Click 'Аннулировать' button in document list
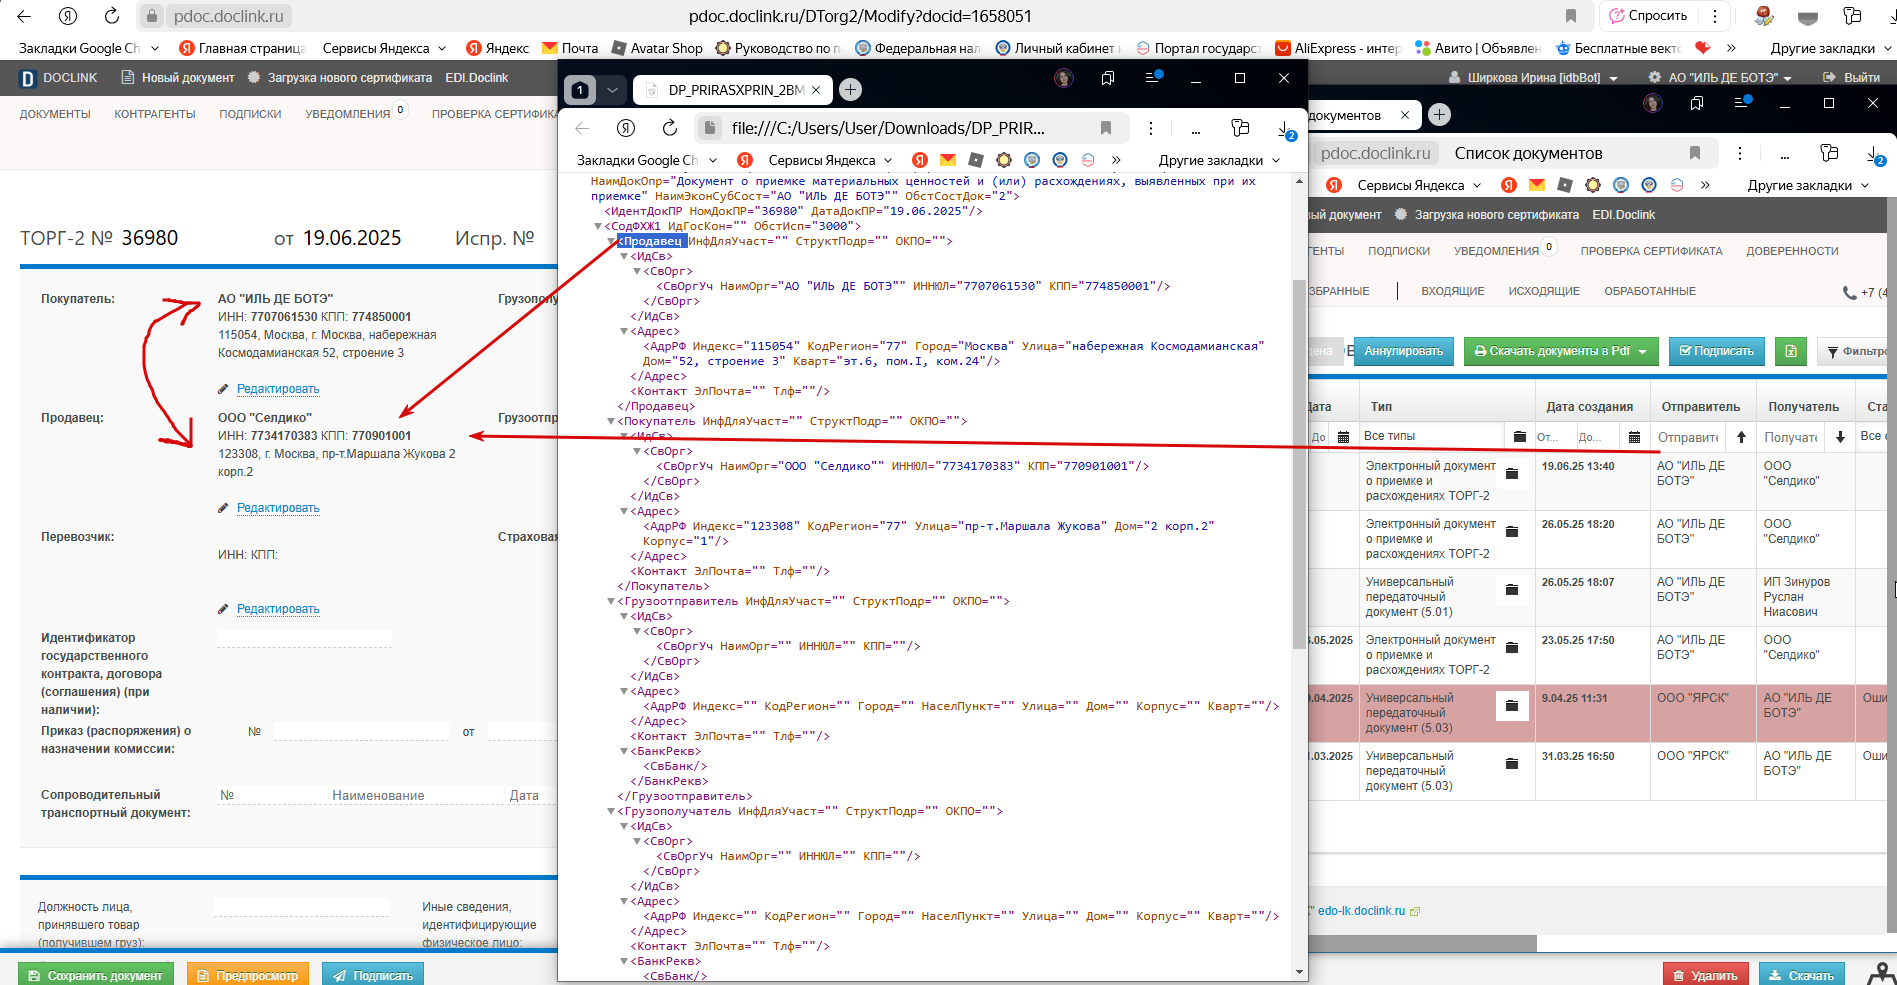The height and width of the screenshot is (985, 1897). tap(1403, 351)
